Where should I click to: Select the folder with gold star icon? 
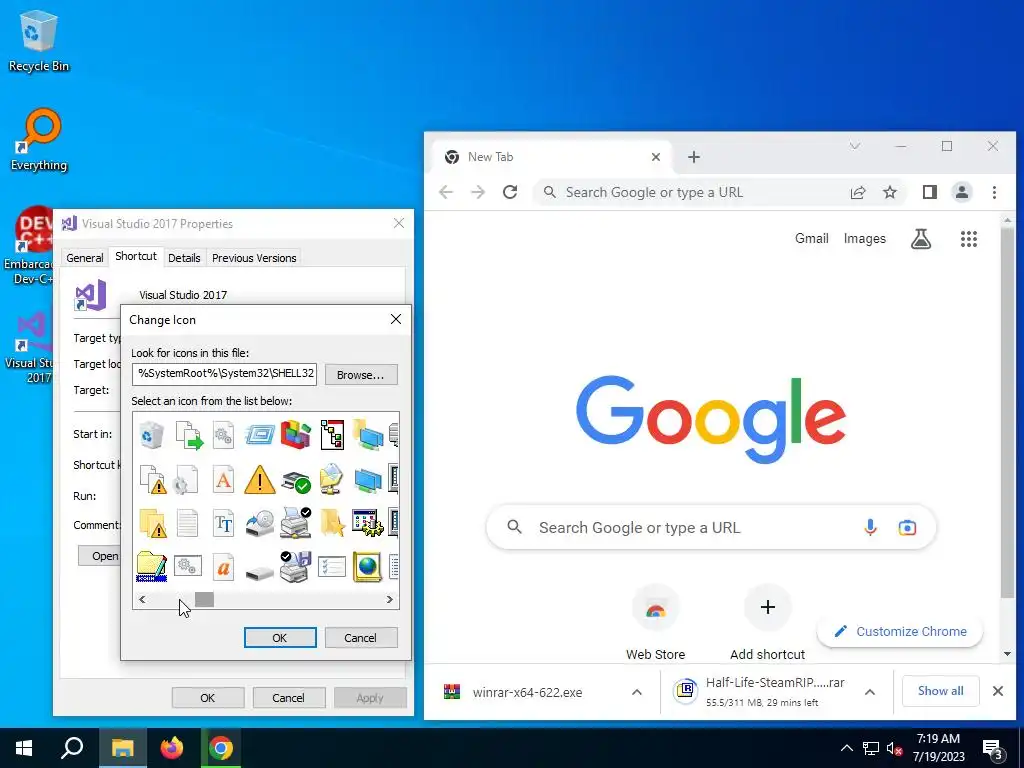coord(332,523)
